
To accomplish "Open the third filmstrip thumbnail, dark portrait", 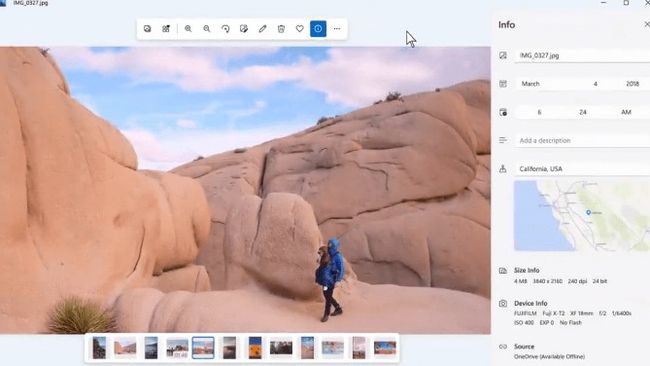I will pyautogui.click(x=151, y=347).
